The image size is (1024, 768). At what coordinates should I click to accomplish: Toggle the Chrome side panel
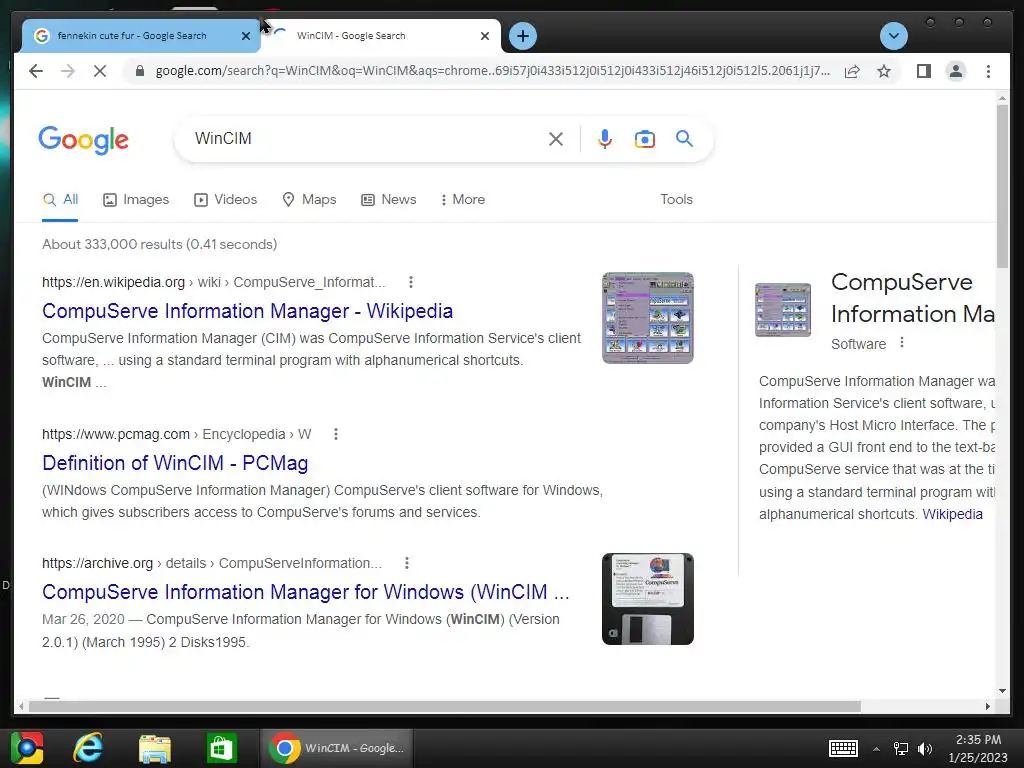tap(923, 71)
